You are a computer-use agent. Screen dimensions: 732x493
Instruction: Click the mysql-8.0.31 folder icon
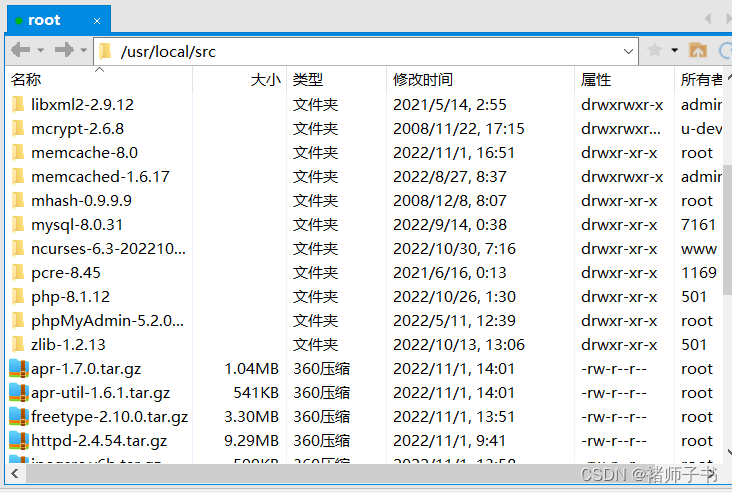[18, 224]
